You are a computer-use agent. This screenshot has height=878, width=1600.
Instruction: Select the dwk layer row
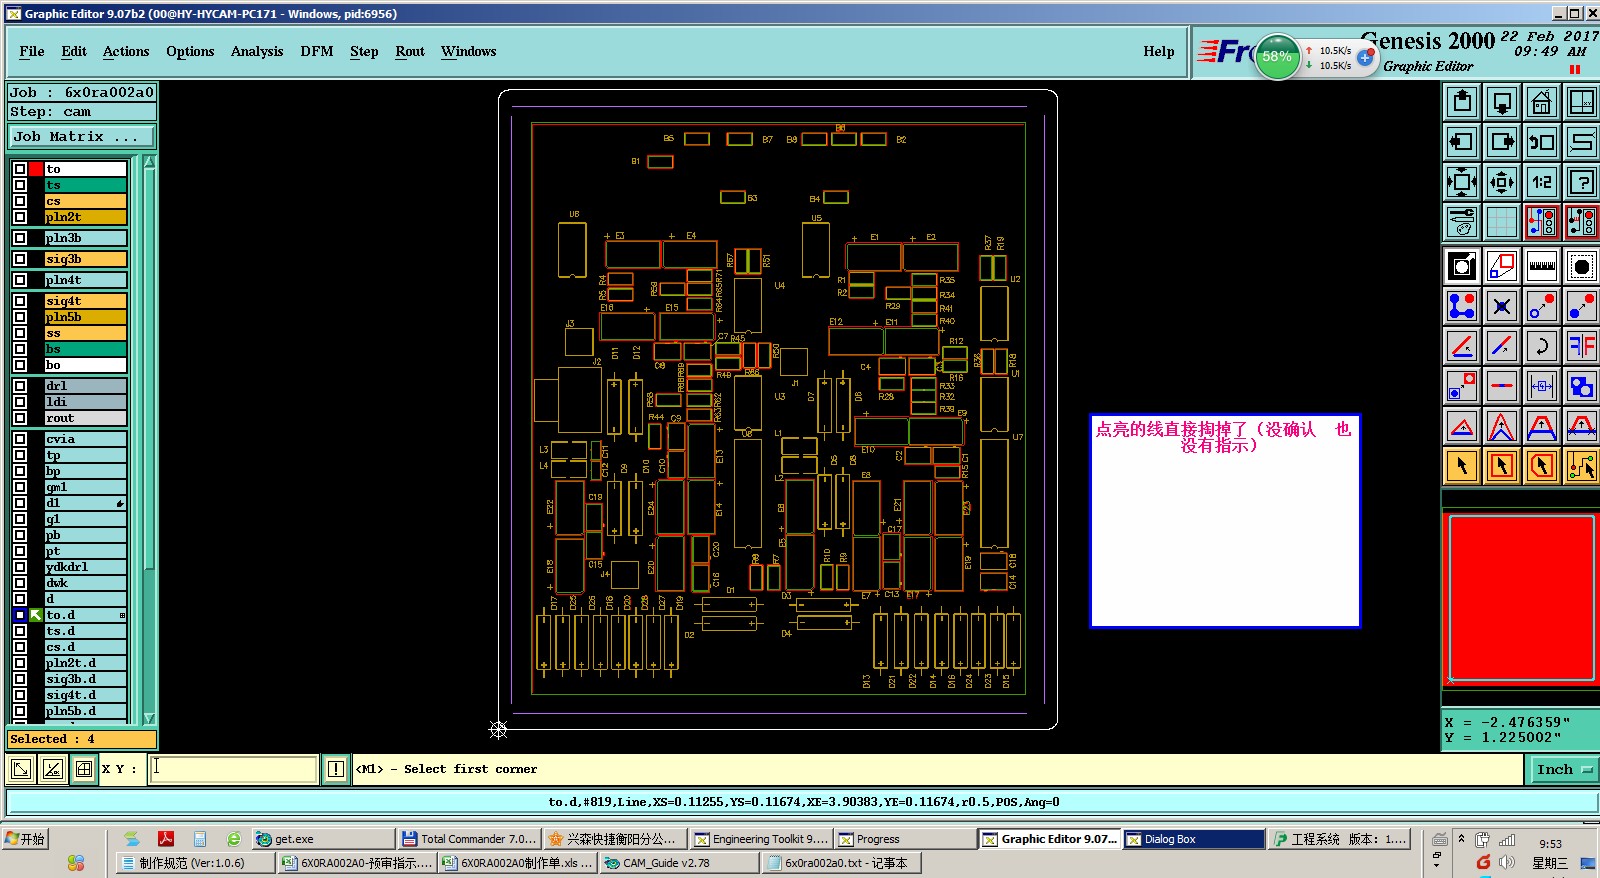85,583
